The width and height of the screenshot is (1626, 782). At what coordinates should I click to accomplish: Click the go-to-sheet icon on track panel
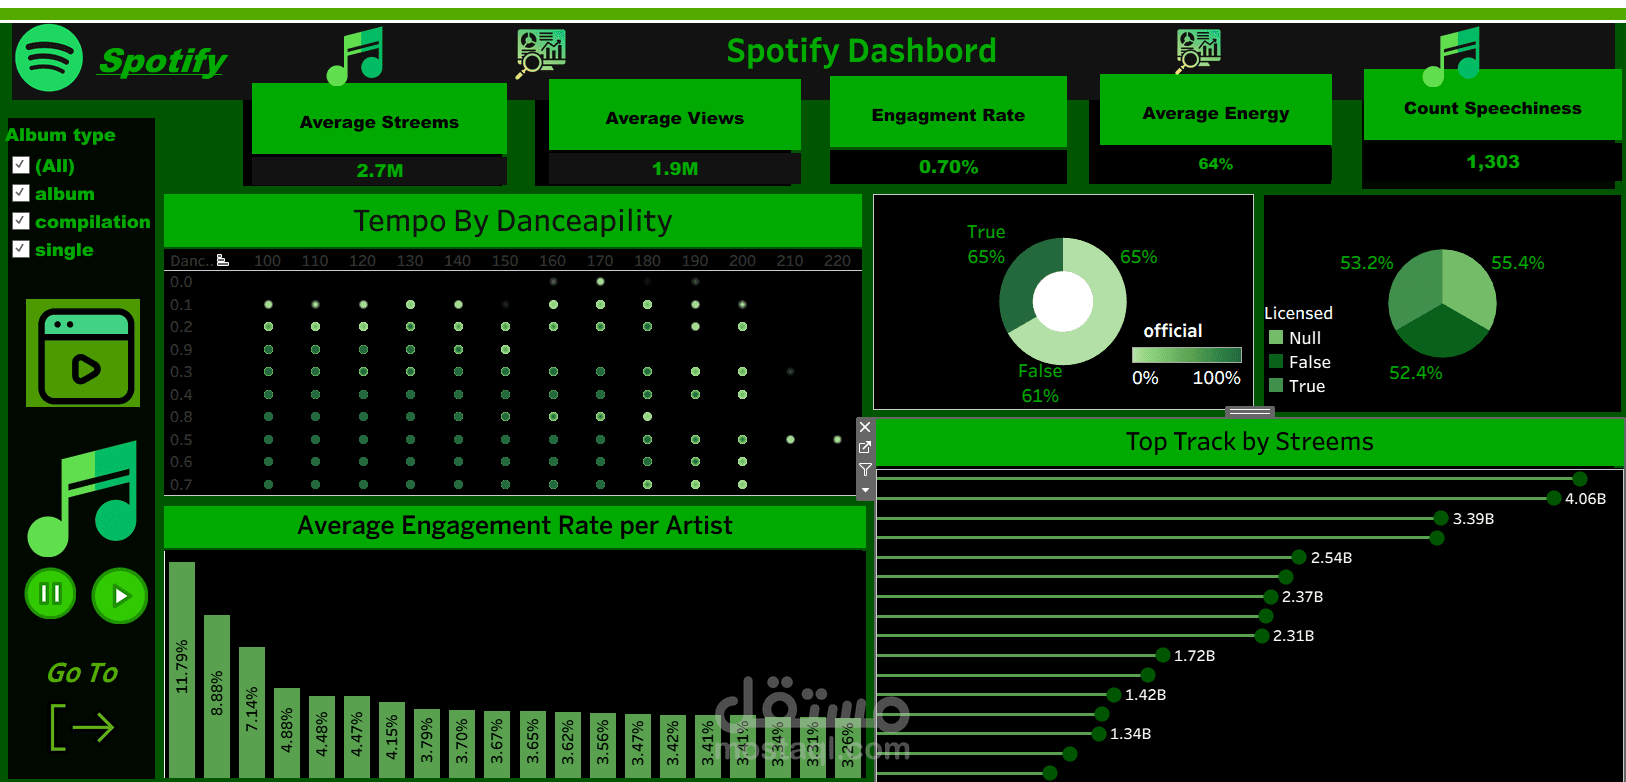(x=866, y=447)
